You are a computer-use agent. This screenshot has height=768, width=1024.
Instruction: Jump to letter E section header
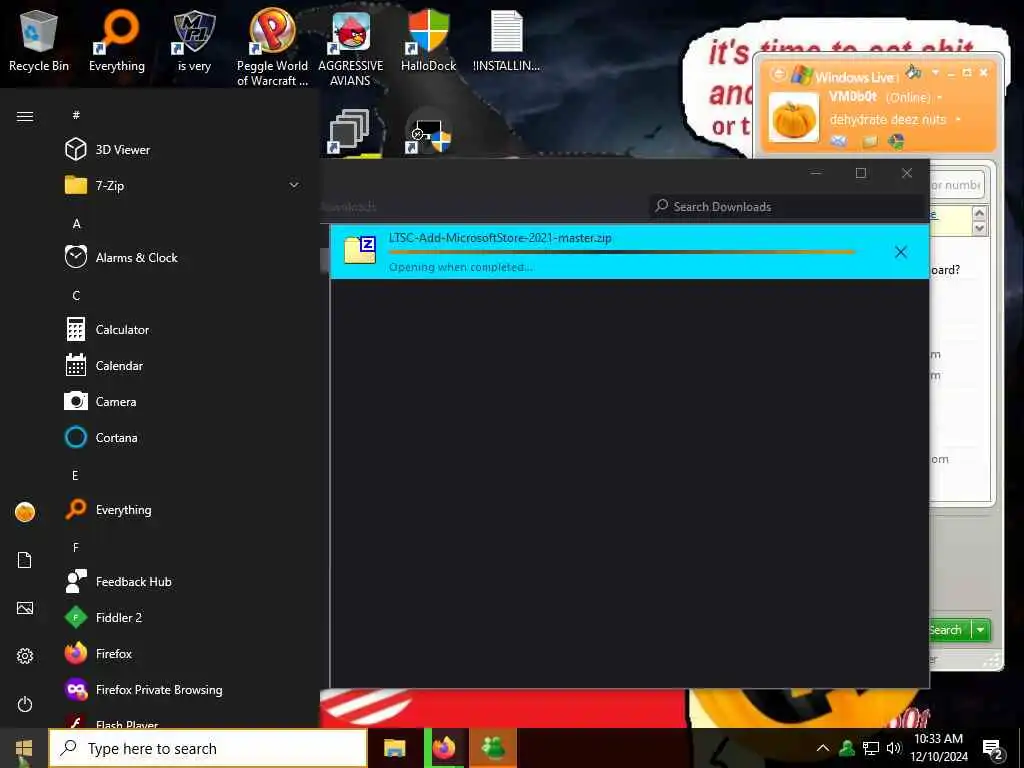point(75,475)
